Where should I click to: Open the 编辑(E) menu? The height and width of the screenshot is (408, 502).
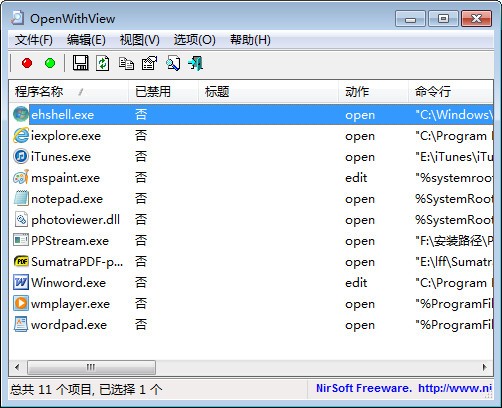click(x=86, y=40)
